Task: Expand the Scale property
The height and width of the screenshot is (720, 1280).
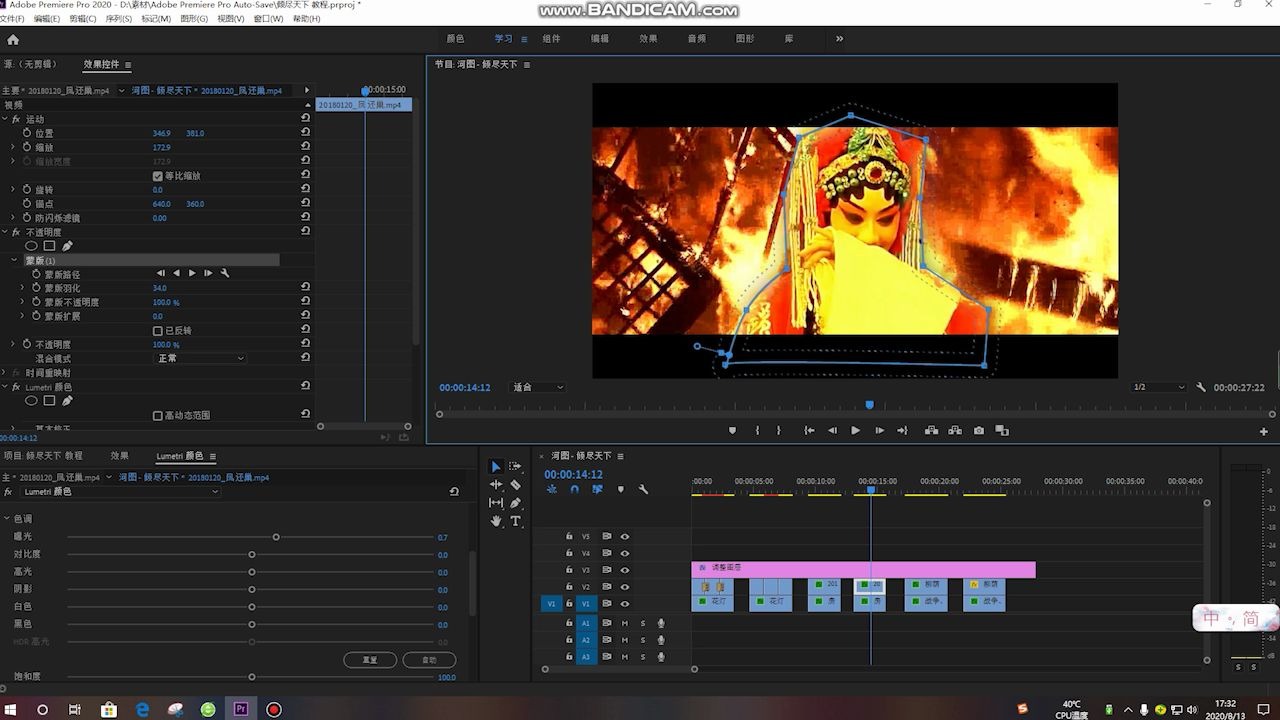Action: (x=13, y=147)
